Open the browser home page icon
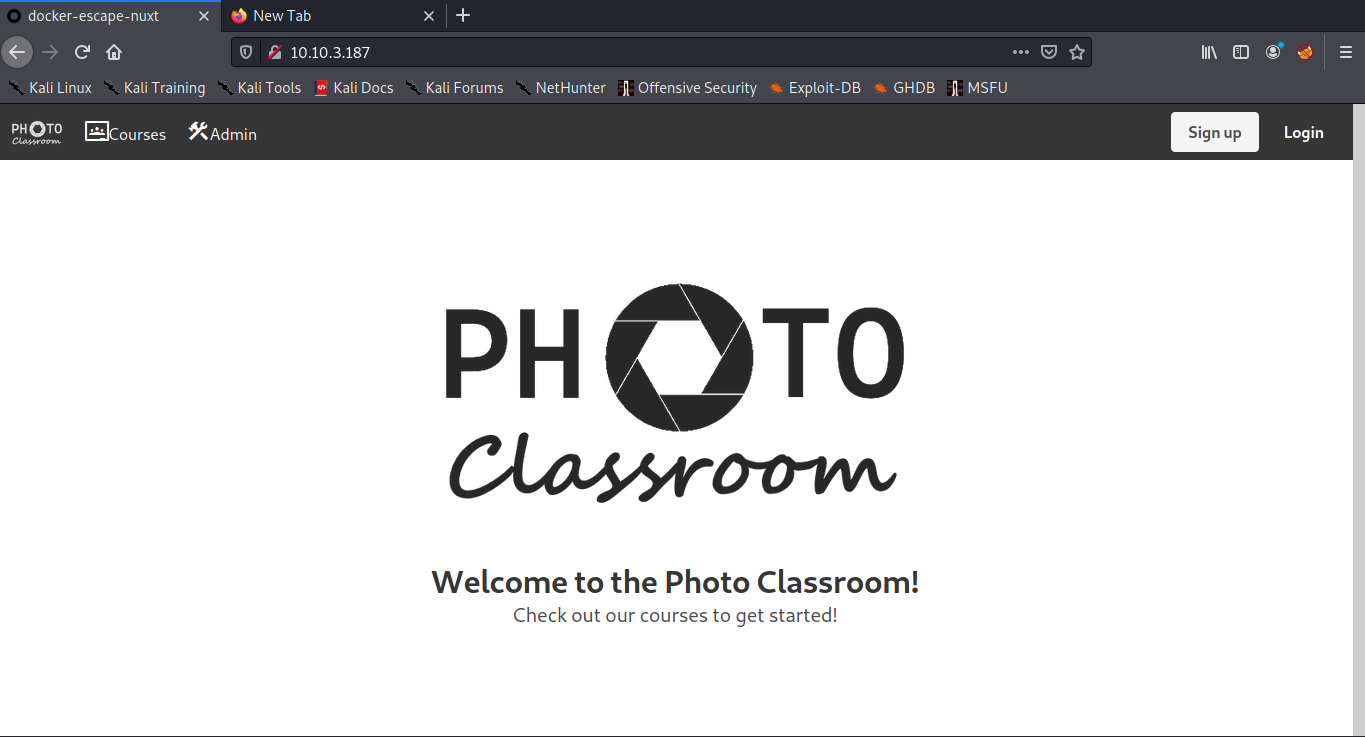This screenshot has height=737, width=1365. pyautogui.click(x=114, y=52)
